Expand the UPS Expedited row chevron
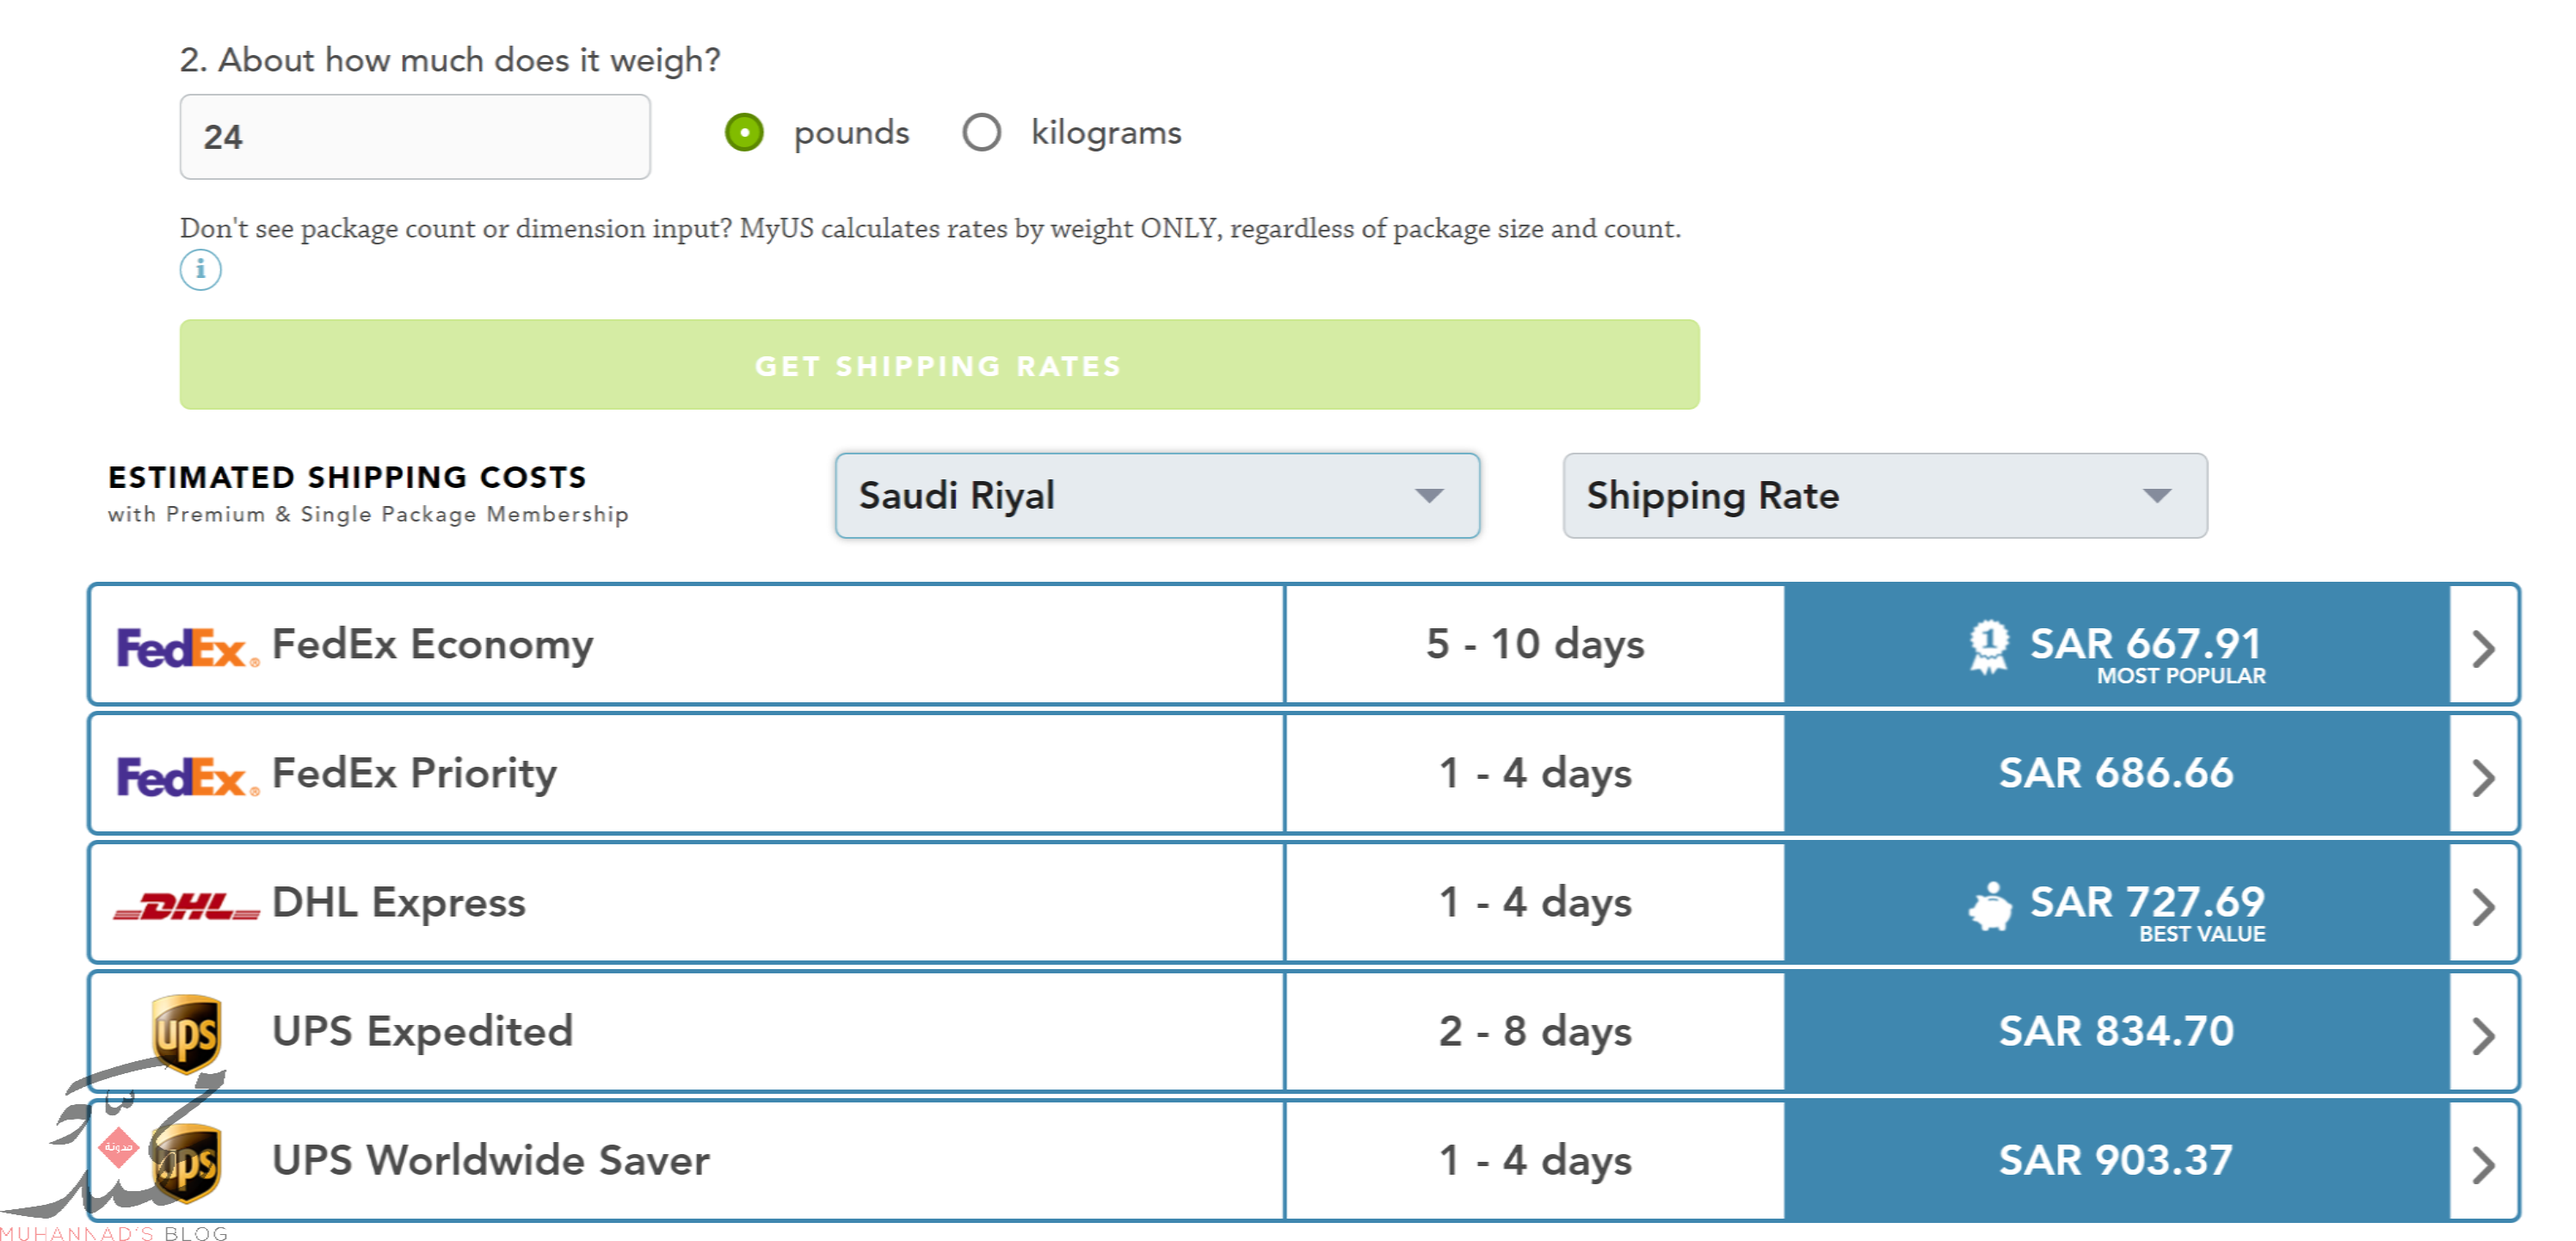The width and height of the screenshot is (2576, 1241). [x=2482, y=1035]
